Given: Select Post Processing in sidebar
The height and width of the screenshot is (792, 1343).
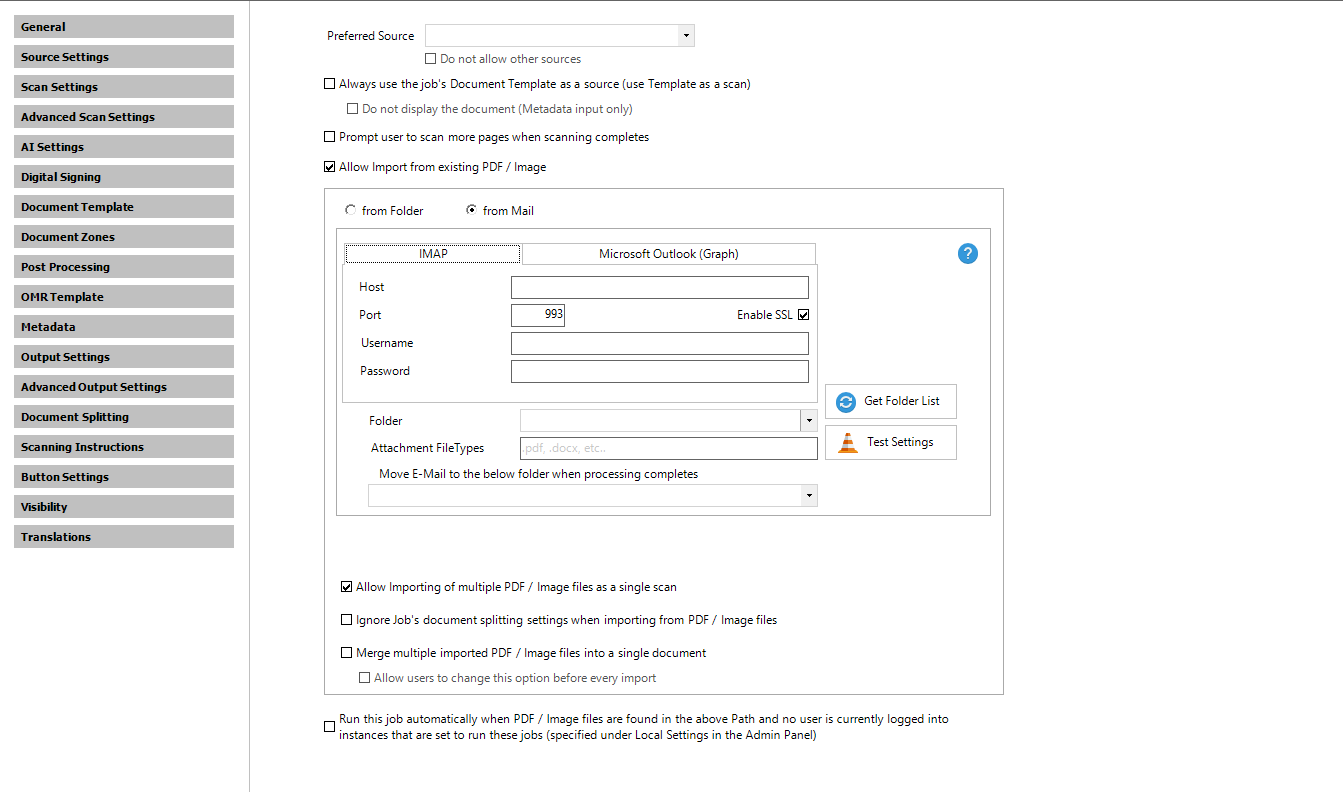Looking at the screenshot, I should tap(124, 267).
